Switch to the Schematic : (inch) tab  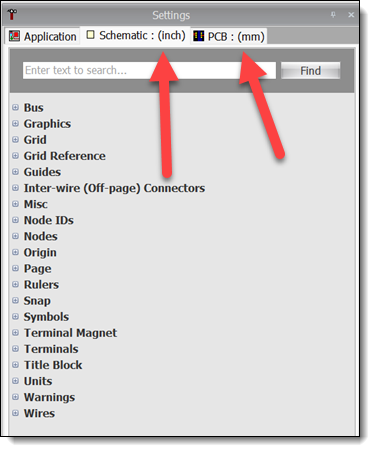(x=136, y=35)
